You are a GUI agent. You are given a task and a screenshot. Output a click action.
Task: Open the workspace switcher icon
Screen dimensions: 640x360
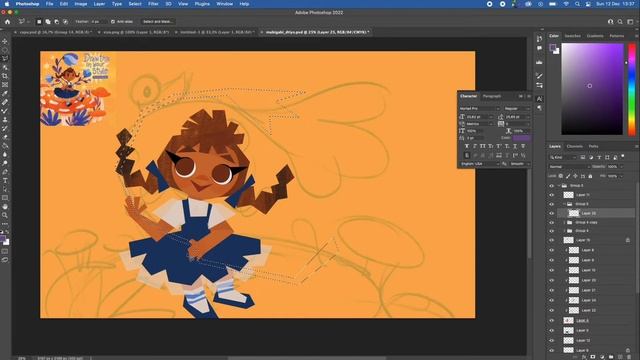click(631, 22)
